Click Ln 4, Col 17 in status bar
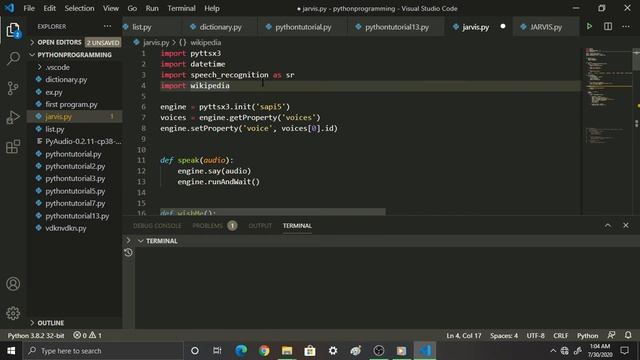 (x=464, y=336)
